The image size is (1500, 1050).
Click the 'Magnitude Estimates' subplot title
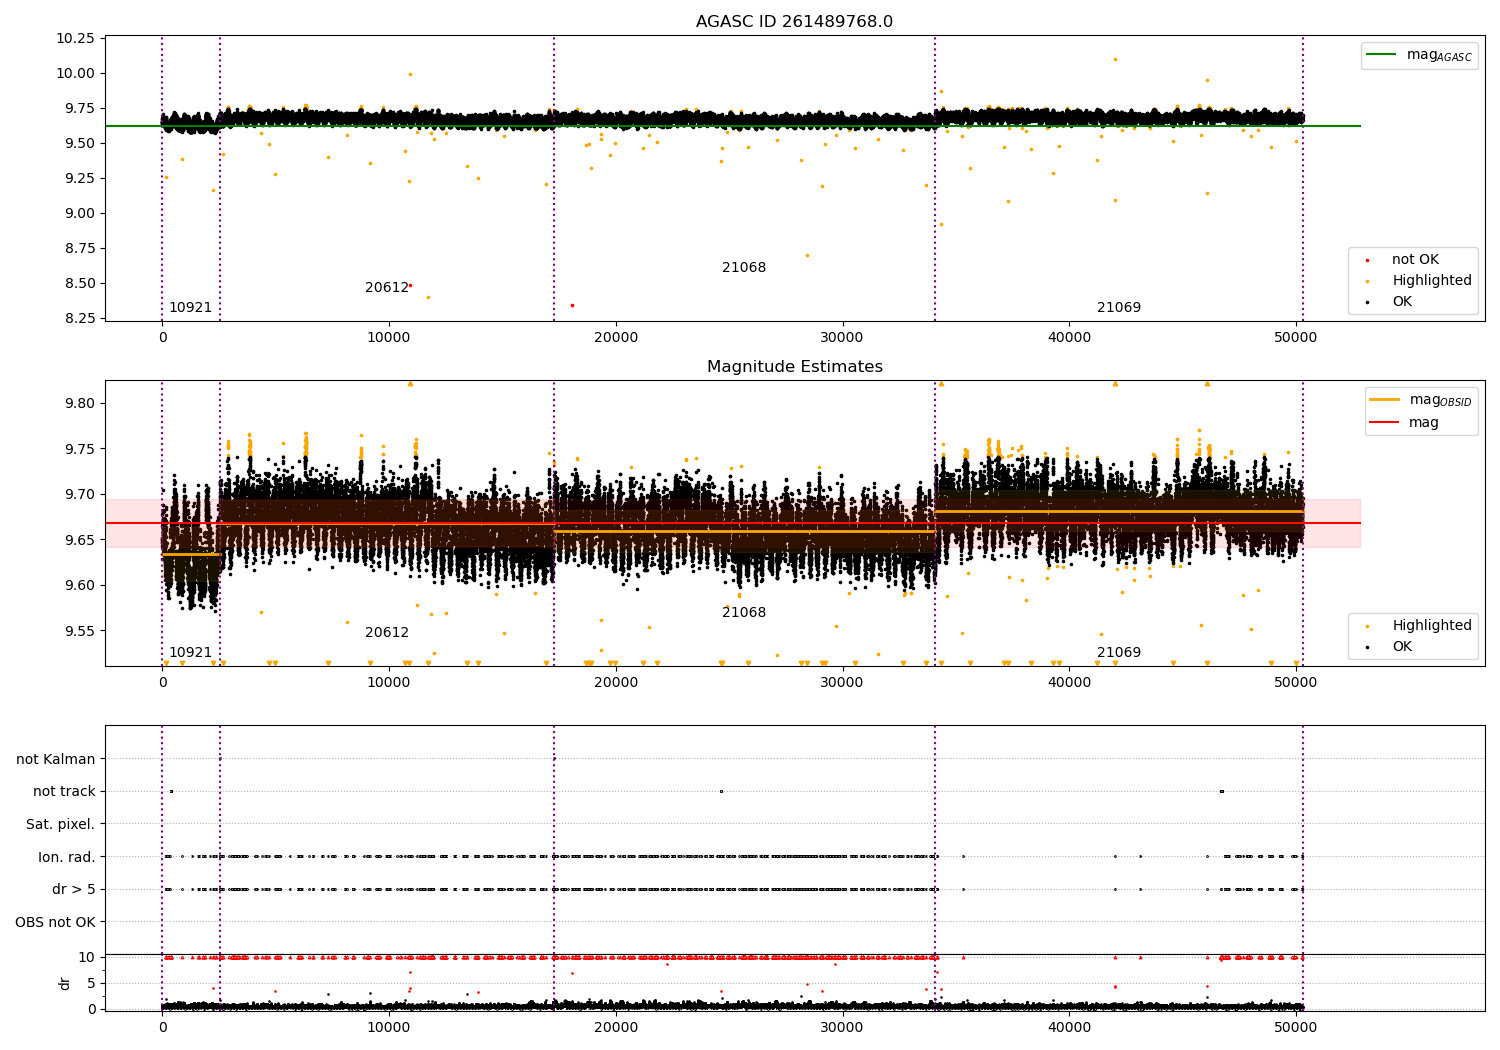point(794,367)
